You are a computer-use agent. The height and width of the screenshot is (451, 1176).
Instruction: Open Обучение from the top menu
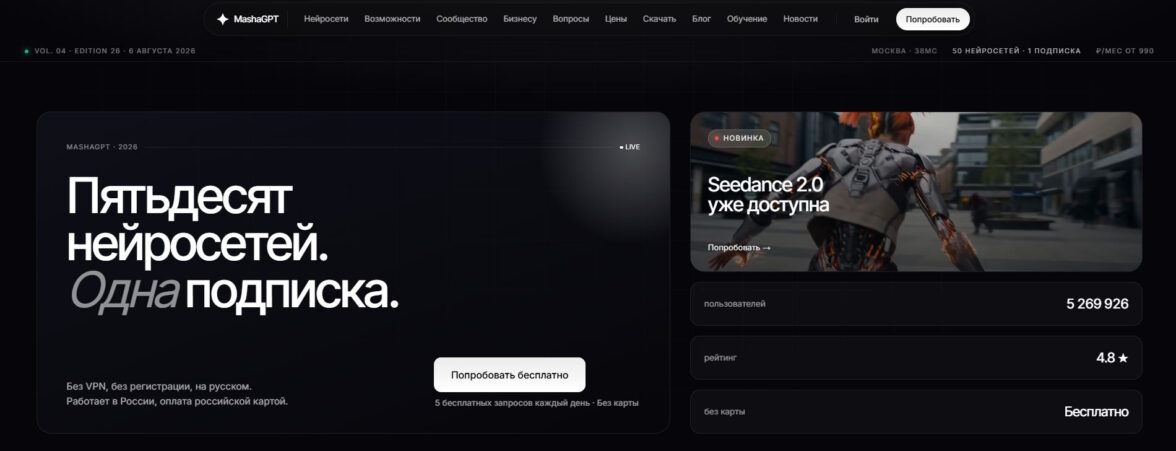747,19
